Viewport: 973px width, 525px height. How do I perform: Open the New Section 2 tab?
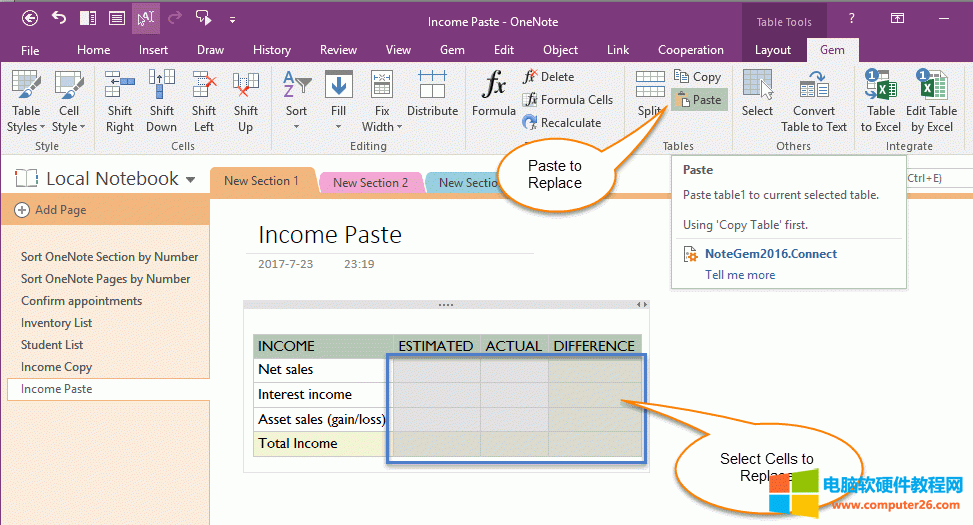pos(370,182)
